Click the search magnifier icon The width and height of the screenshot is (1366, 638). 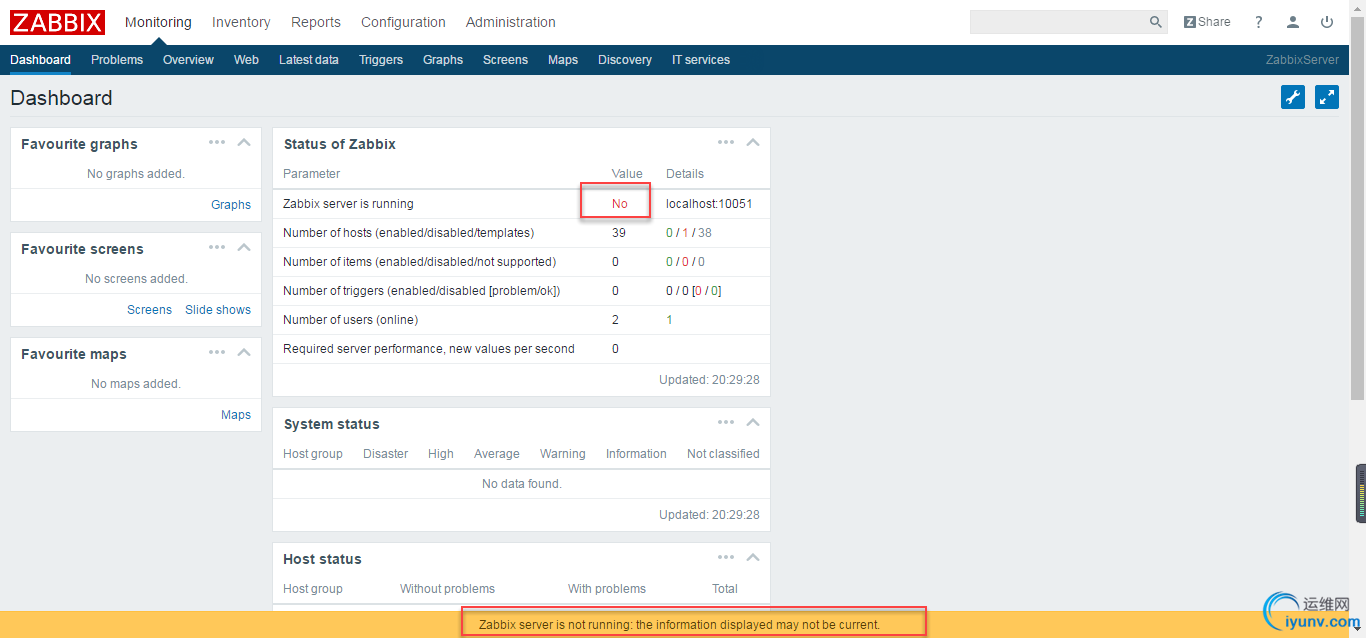1156,22
